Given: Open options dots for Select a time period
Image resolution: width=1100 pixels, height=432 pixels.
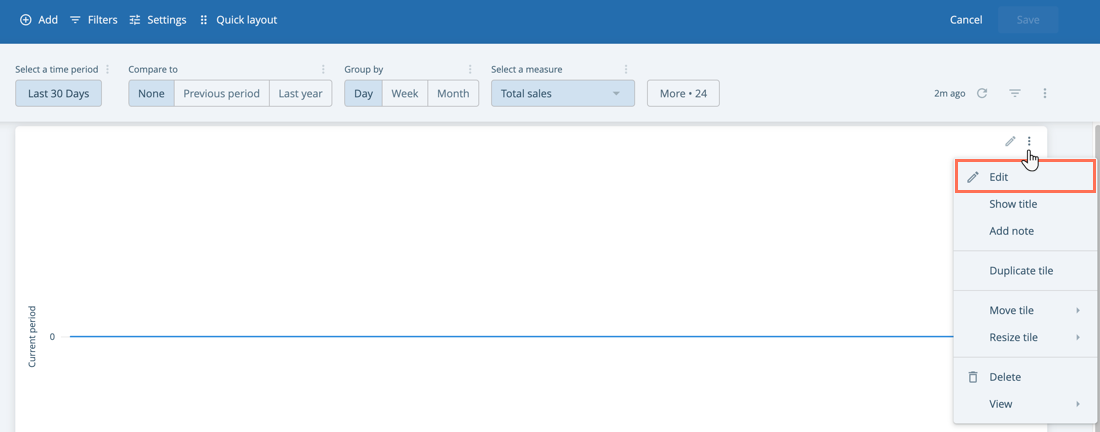Looking at the screenshot, I should pos(107,69).
